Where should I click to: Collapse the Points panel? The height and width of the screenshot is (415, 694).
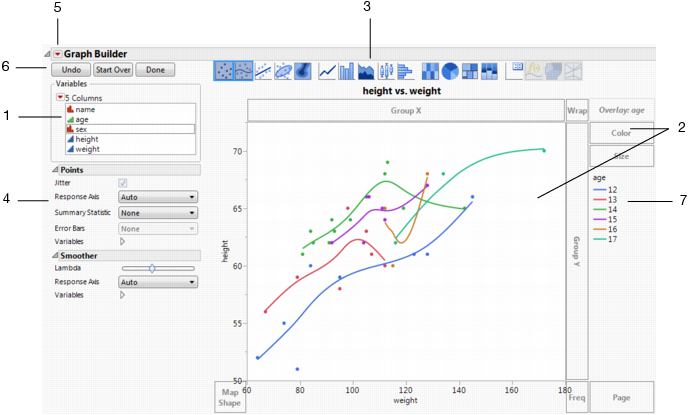point(55,170)
